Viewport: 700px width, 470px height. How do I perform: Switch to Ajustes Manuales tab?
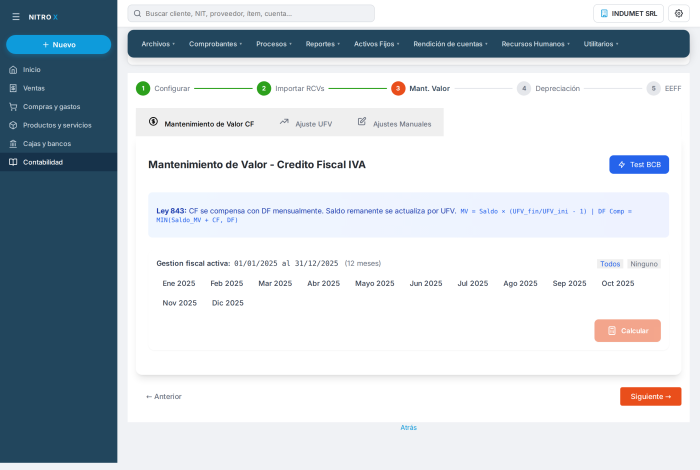[x=394, y=122]
